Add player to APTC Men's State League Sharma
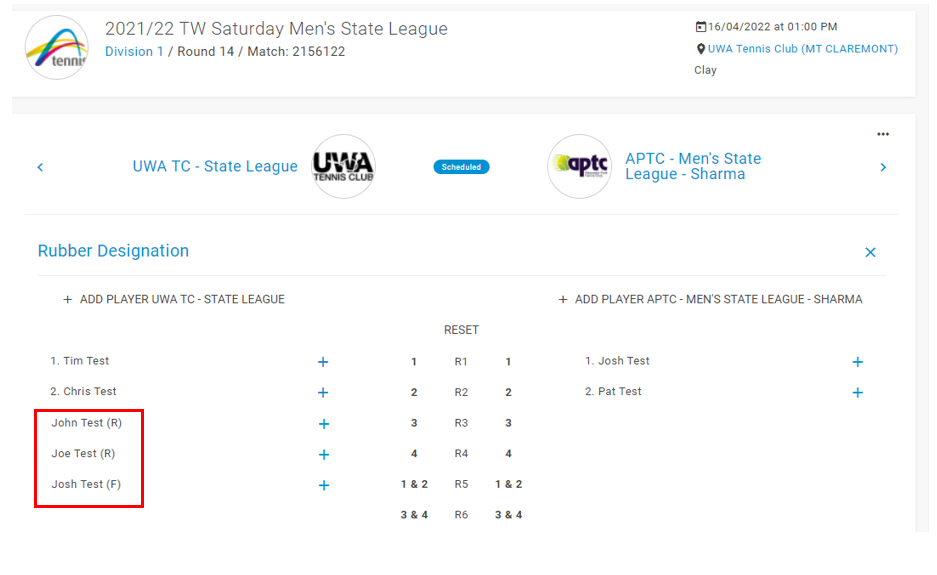The height and width of the screenshot is (575, 937). [710, 299]
